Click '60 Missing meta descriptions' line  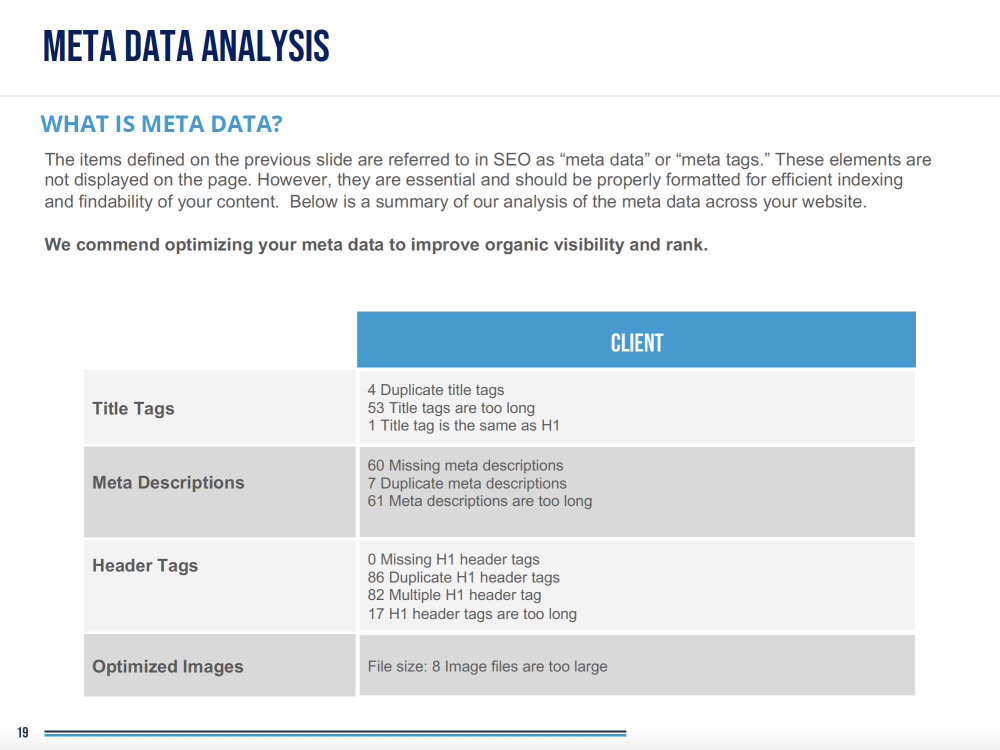click(x=466, y=466)
